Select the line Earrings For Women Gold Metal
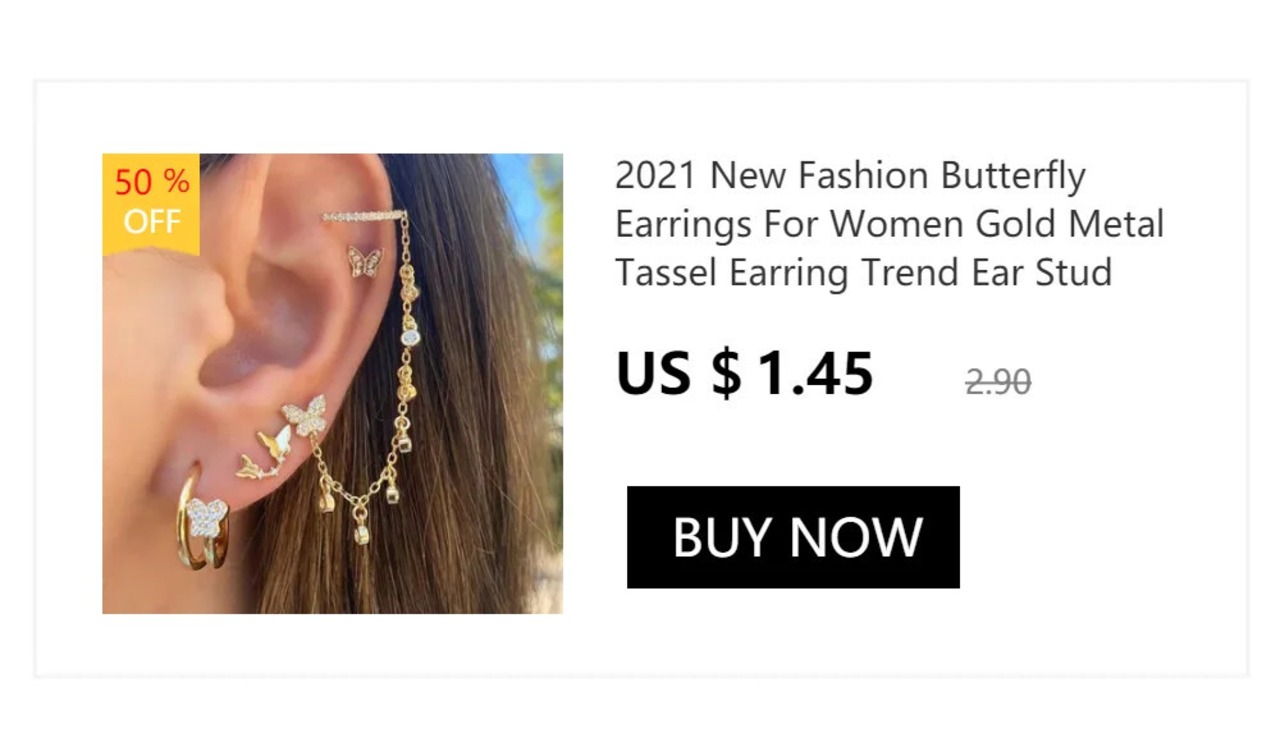 [889, 223]
